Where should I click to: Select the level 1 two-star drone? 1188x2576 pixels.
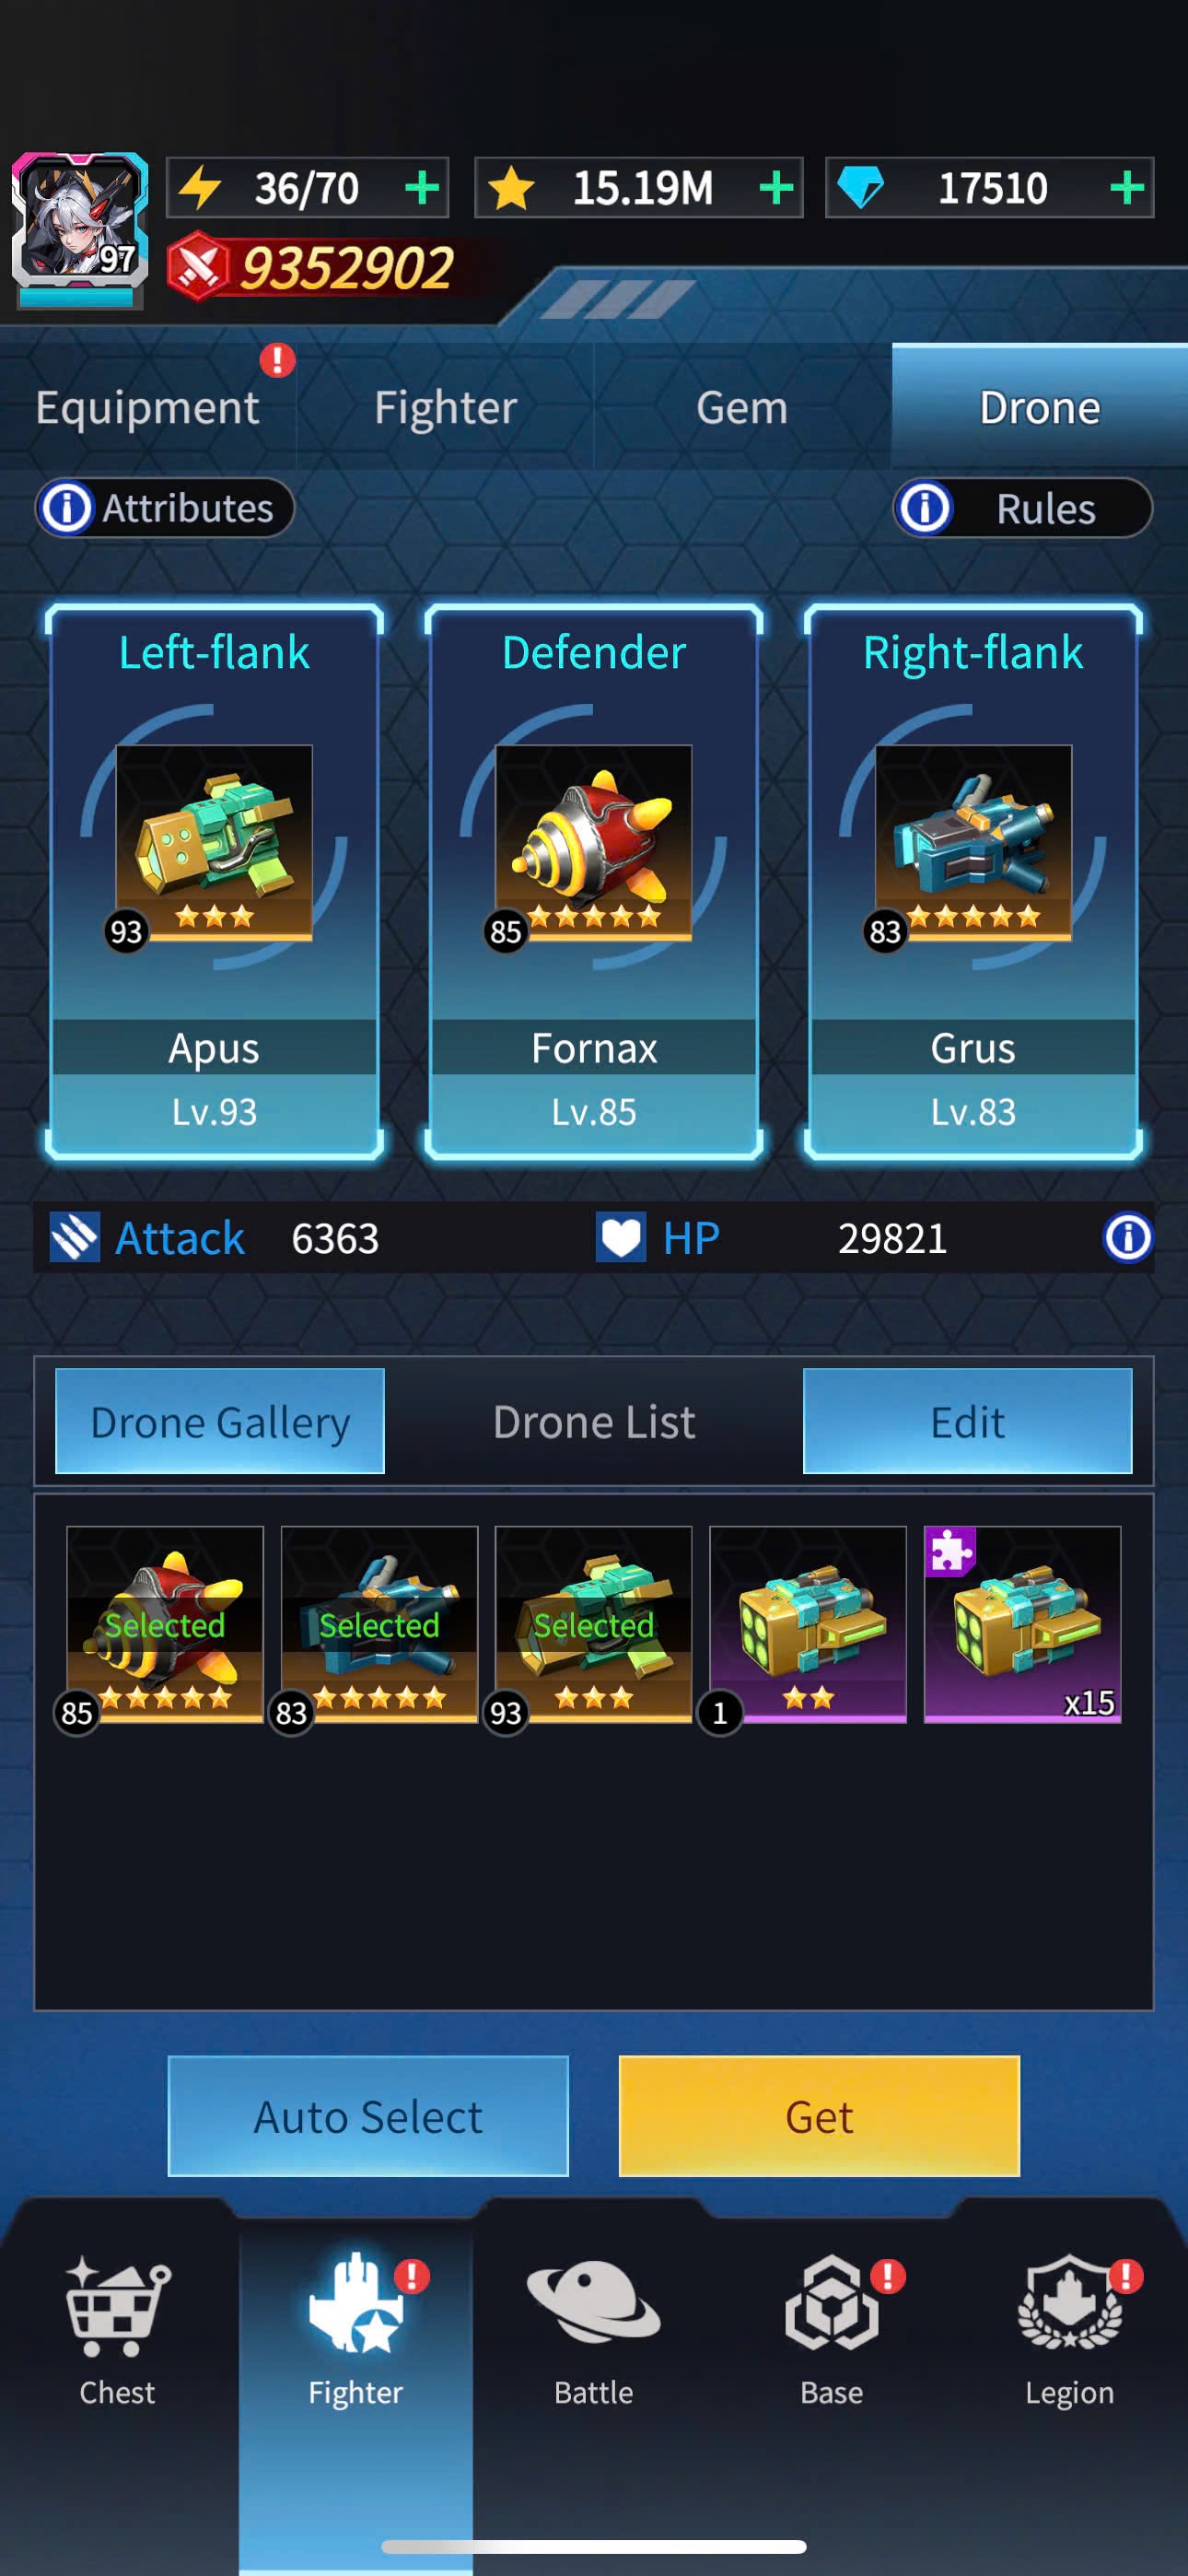tap(807, 1625)
